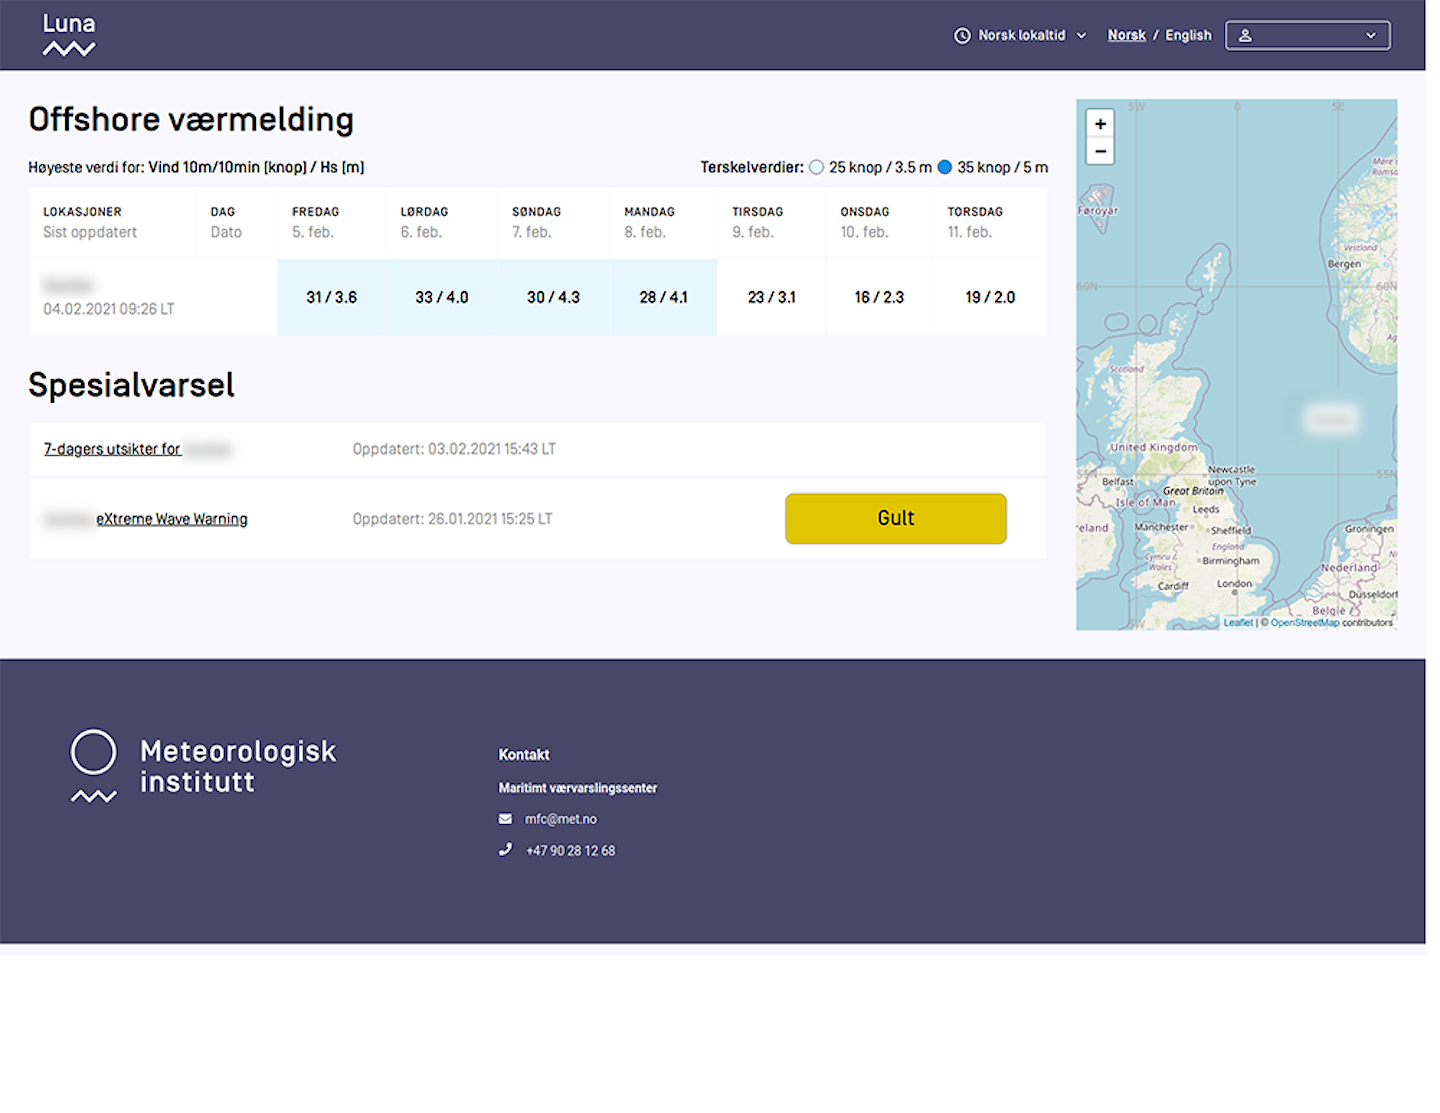
Task: Open the 7-dagers utsikter link
Action: pos(112,449)
